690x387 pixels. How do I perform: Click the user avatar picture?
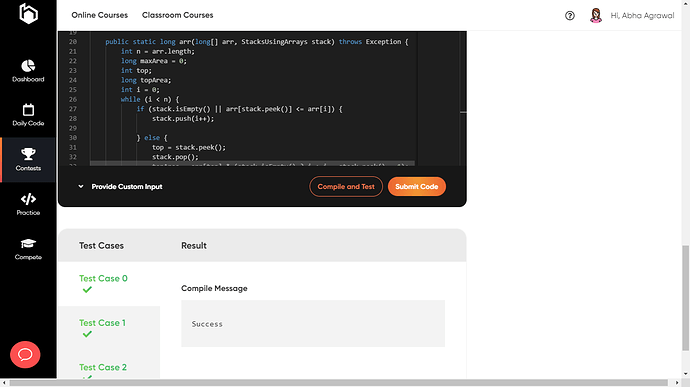coord(596,15)
